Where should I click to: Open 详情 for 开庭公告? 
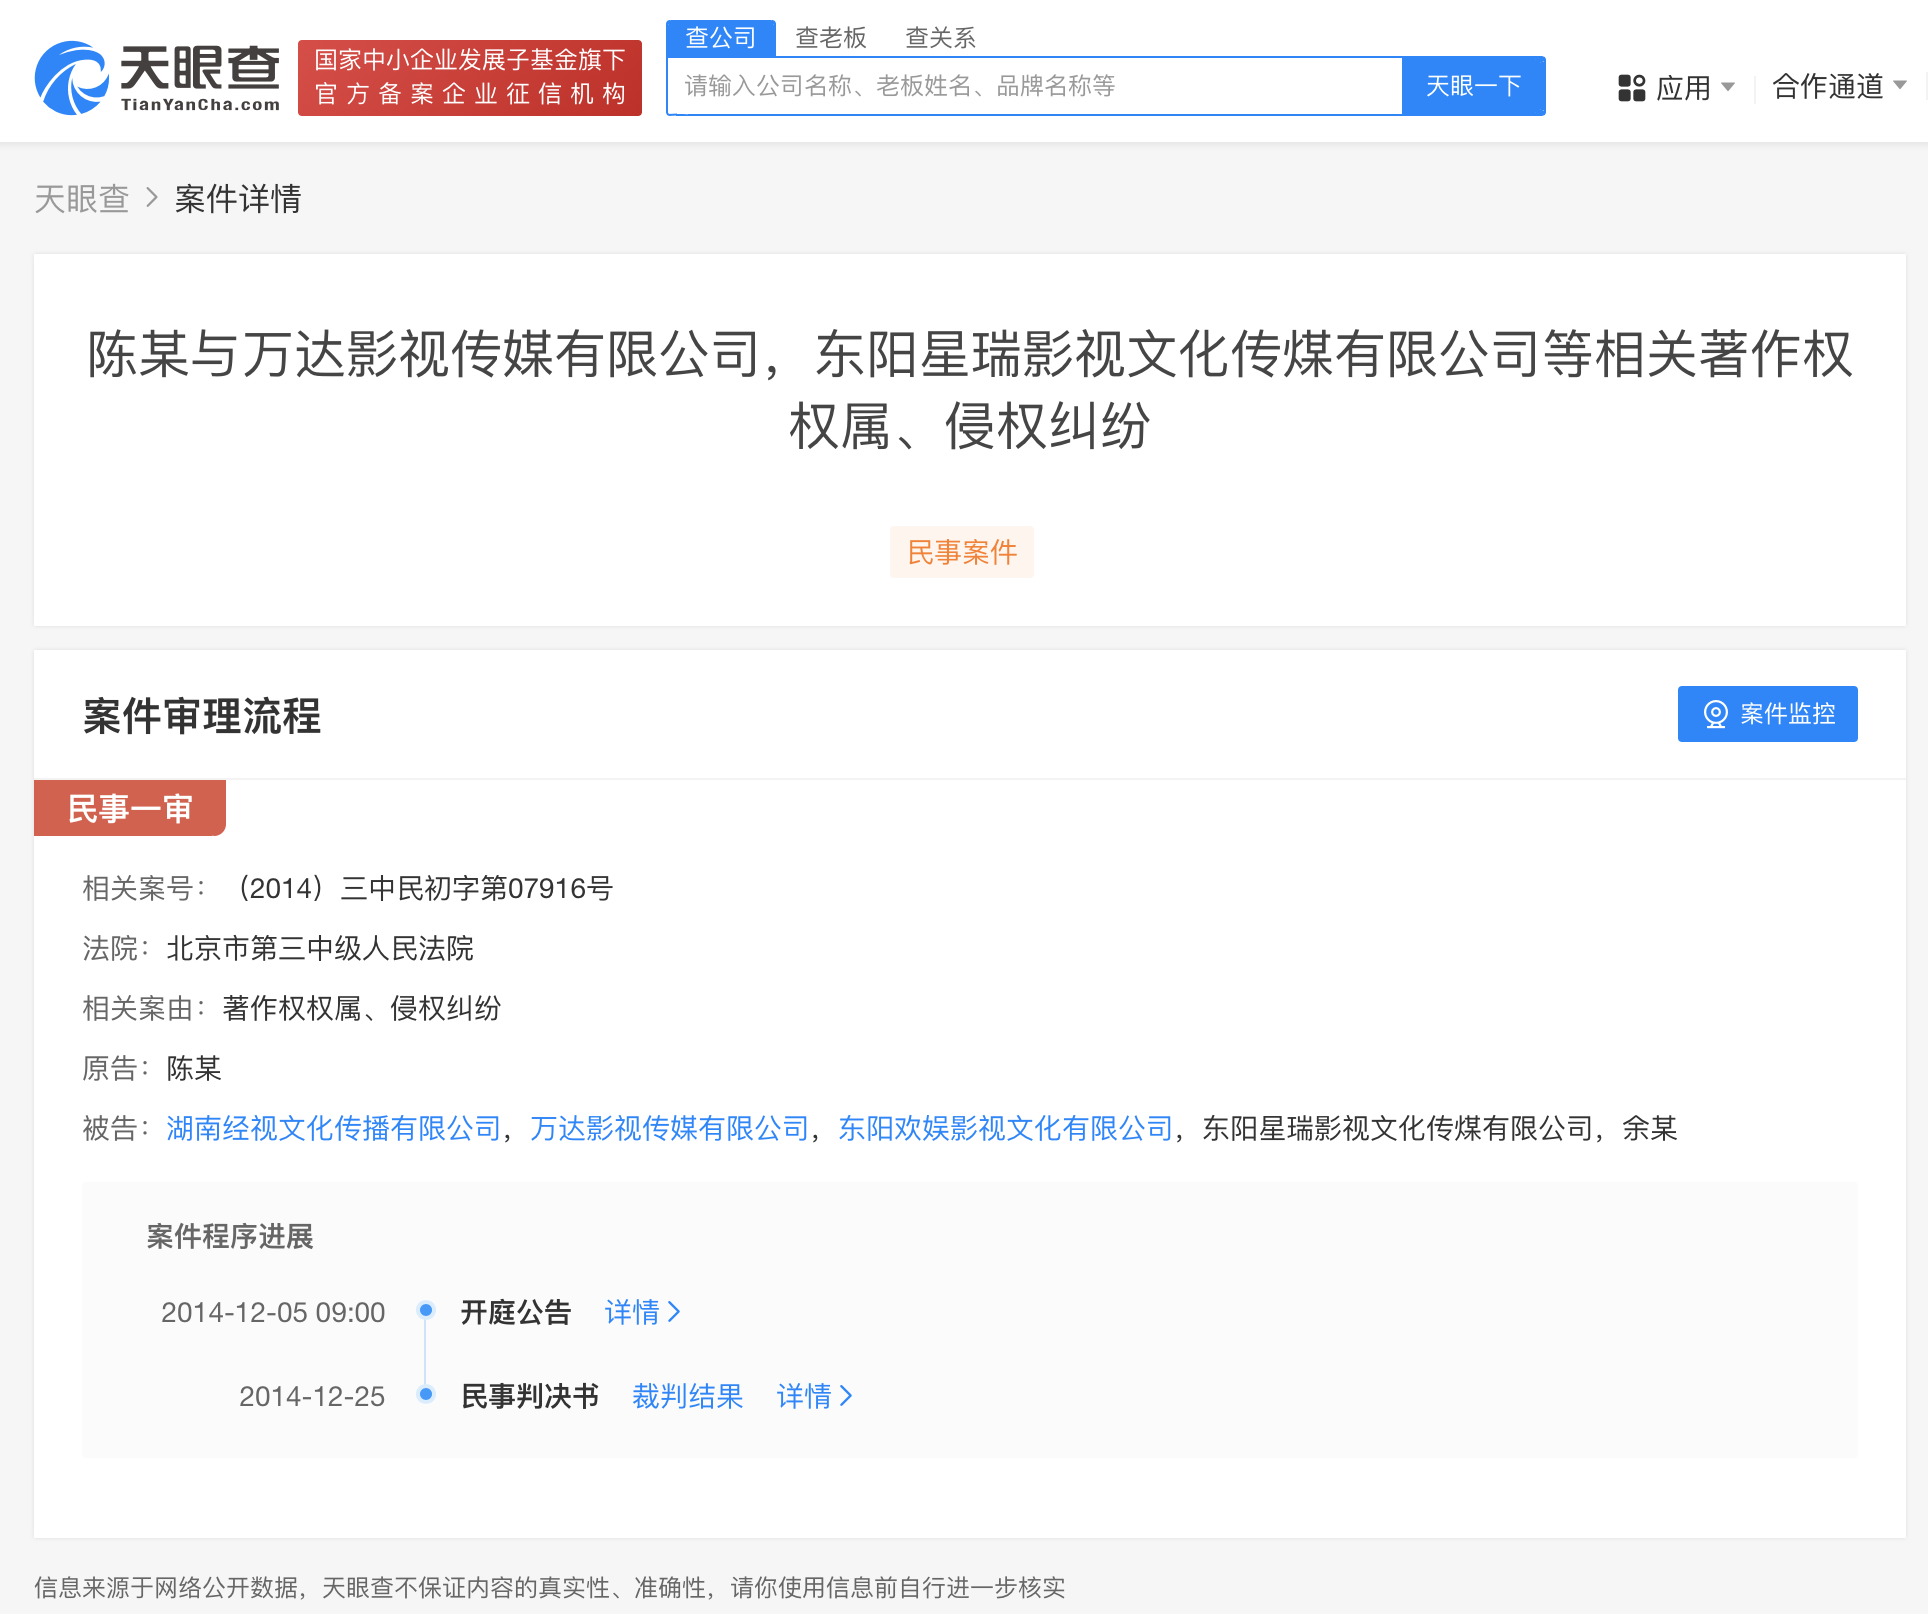click(x=643, y=1312)
